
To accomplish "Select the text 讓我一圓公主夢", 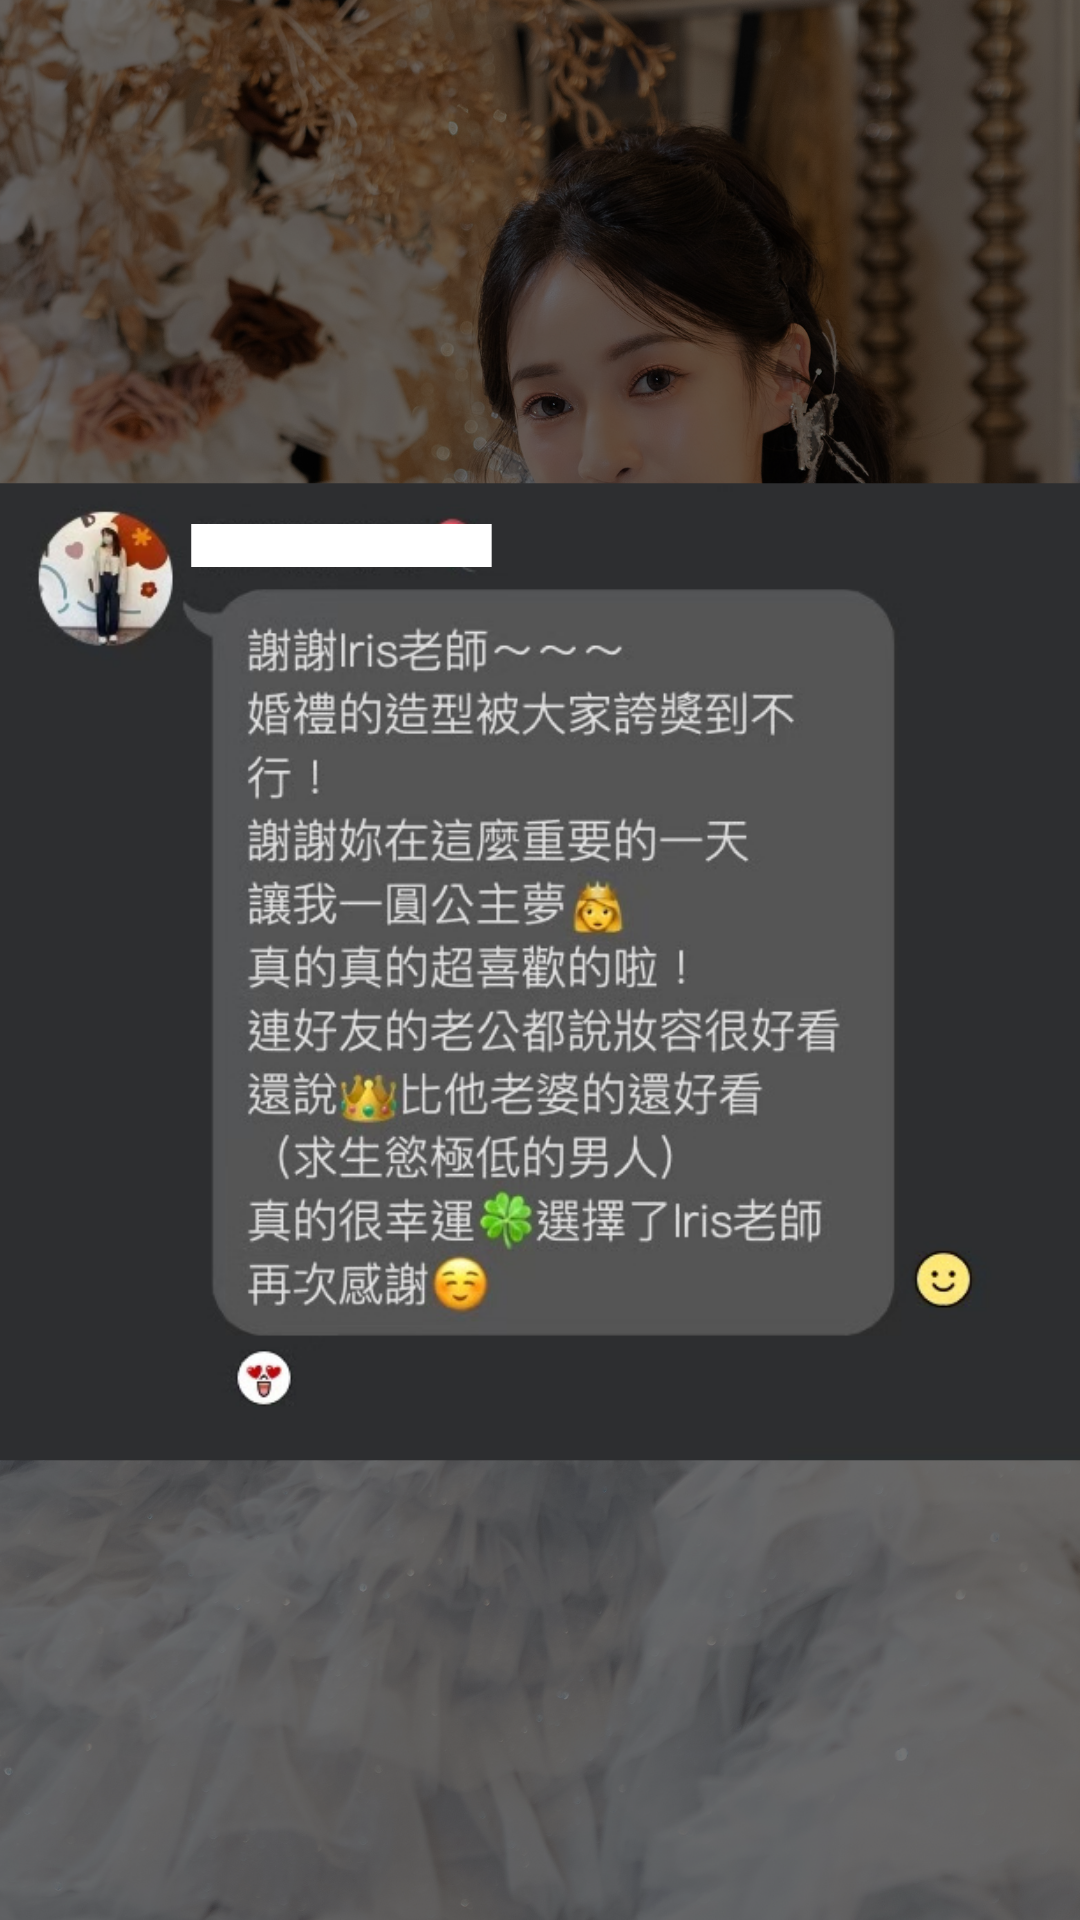I will [406, 905].
